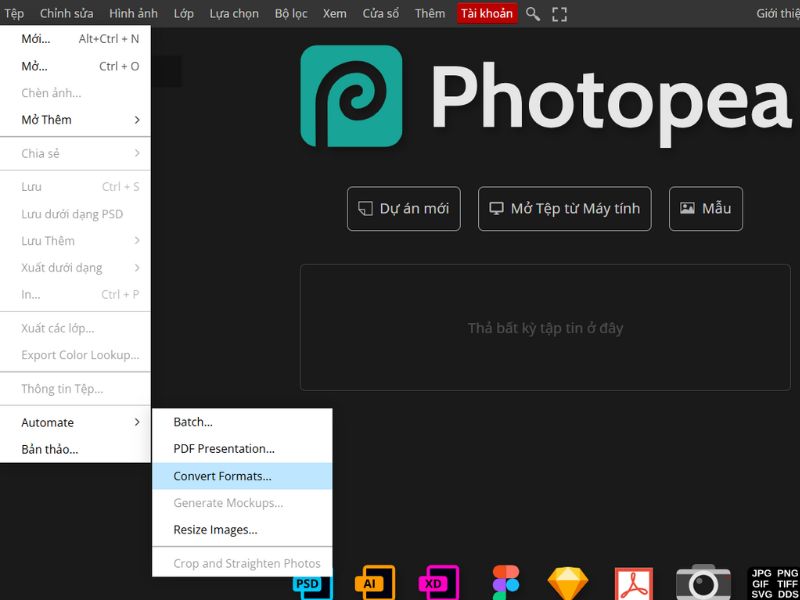Screen dimensions: 800x600
Task: Choose Mở... in file menu
Action: [x=75, y=66]
